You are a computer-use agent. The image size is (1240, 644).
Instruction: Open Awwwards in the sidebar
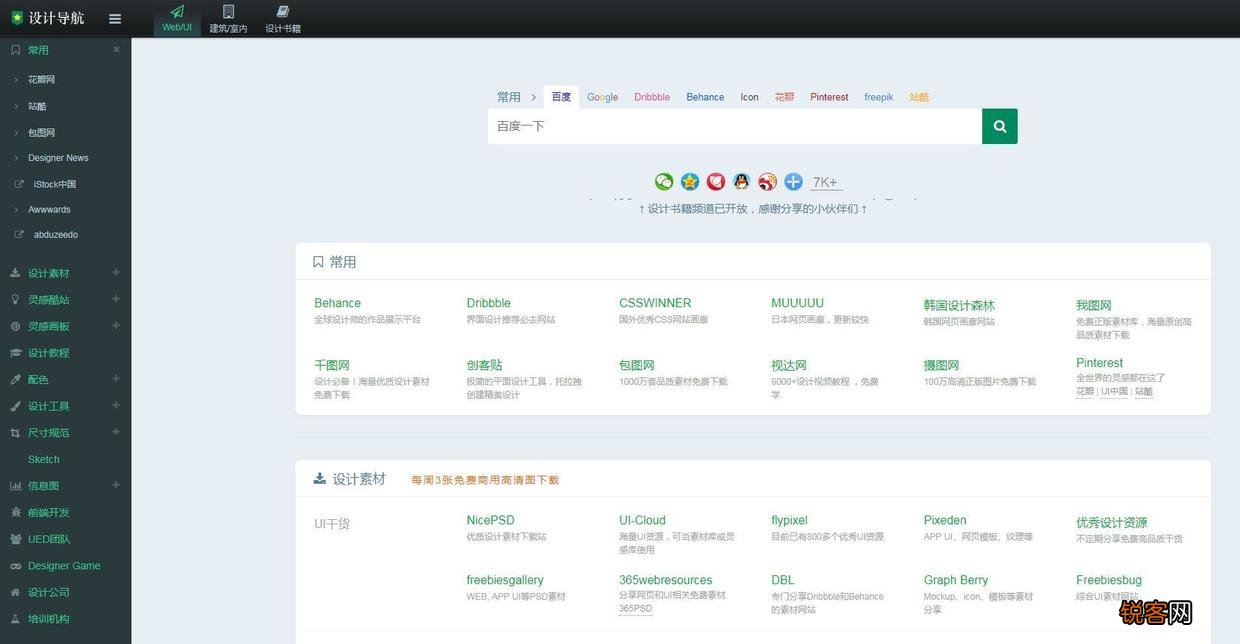click(x=49, y=210)
